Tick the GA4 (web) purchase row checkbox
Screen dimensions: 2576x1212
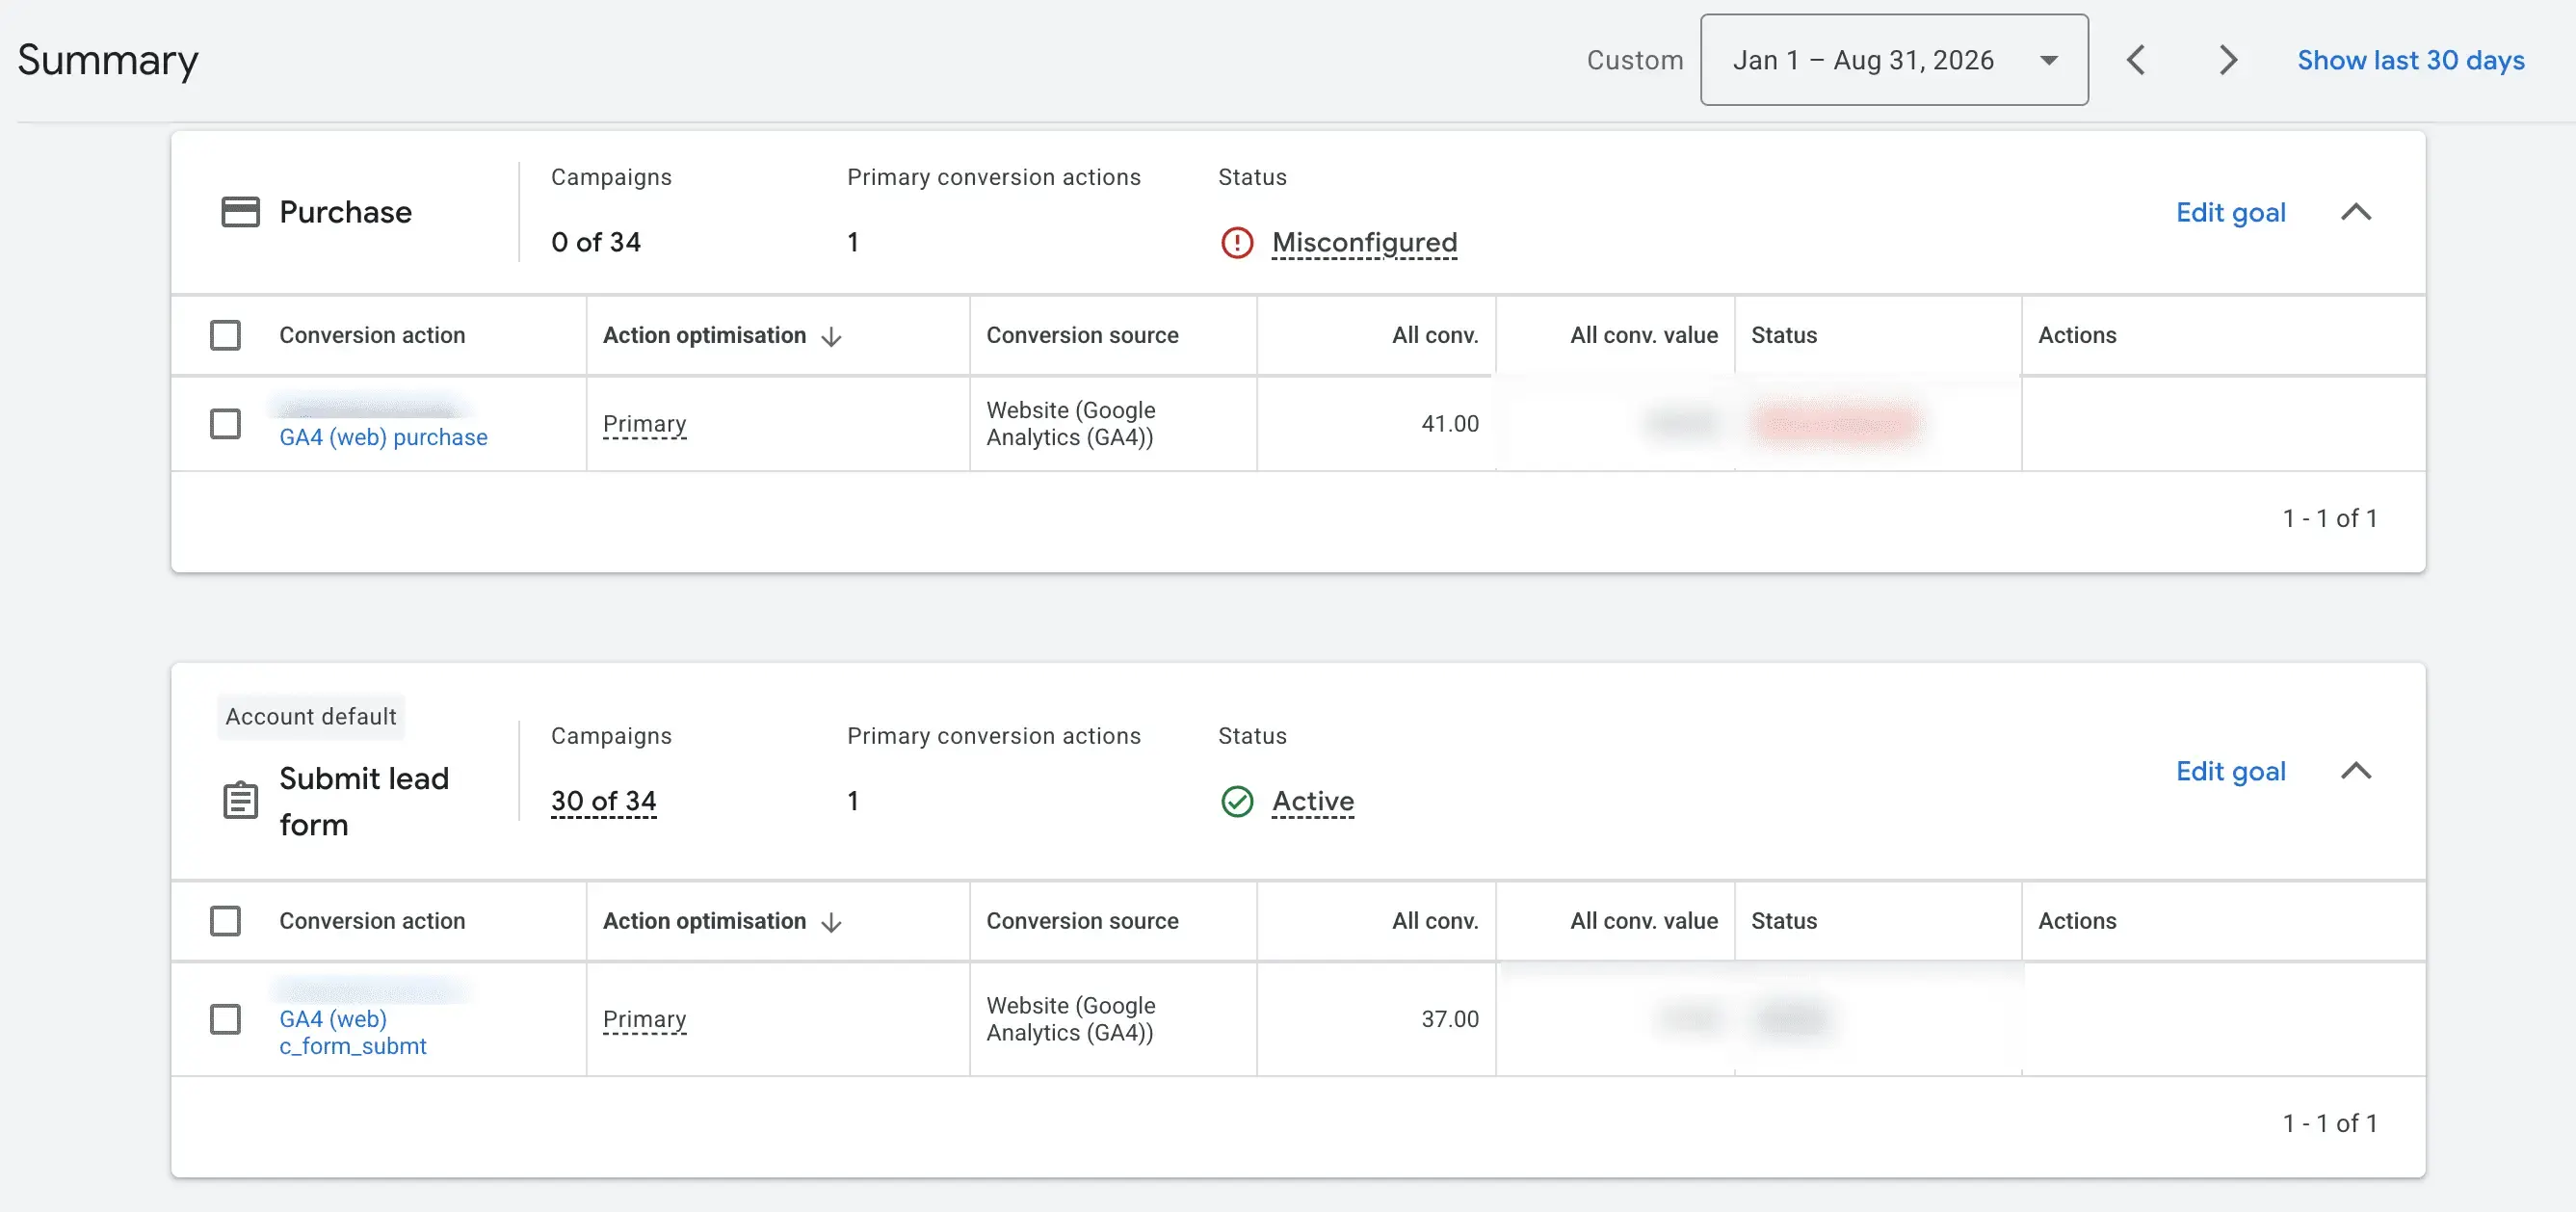tap(225, 424)
